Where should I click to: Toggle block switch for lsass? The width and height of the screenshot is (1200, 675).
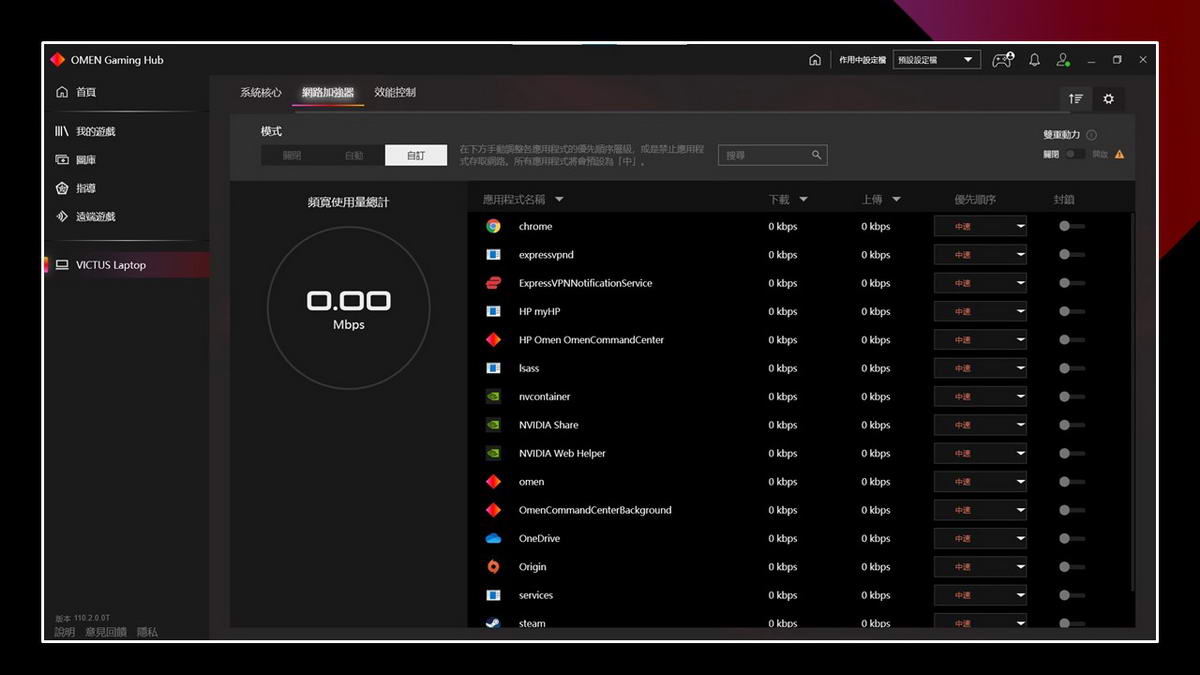(1071, 368)
